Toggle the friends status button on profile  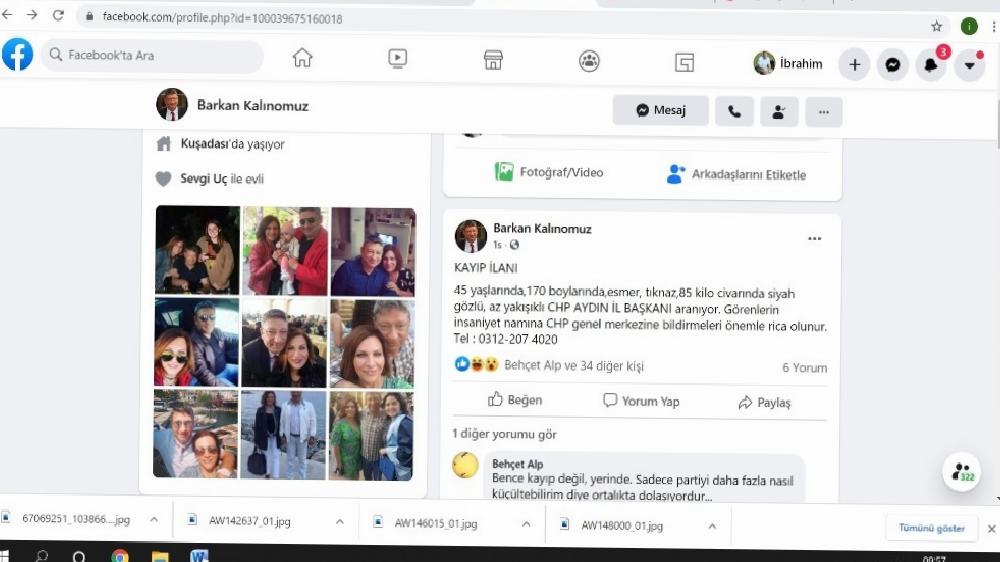778,111
